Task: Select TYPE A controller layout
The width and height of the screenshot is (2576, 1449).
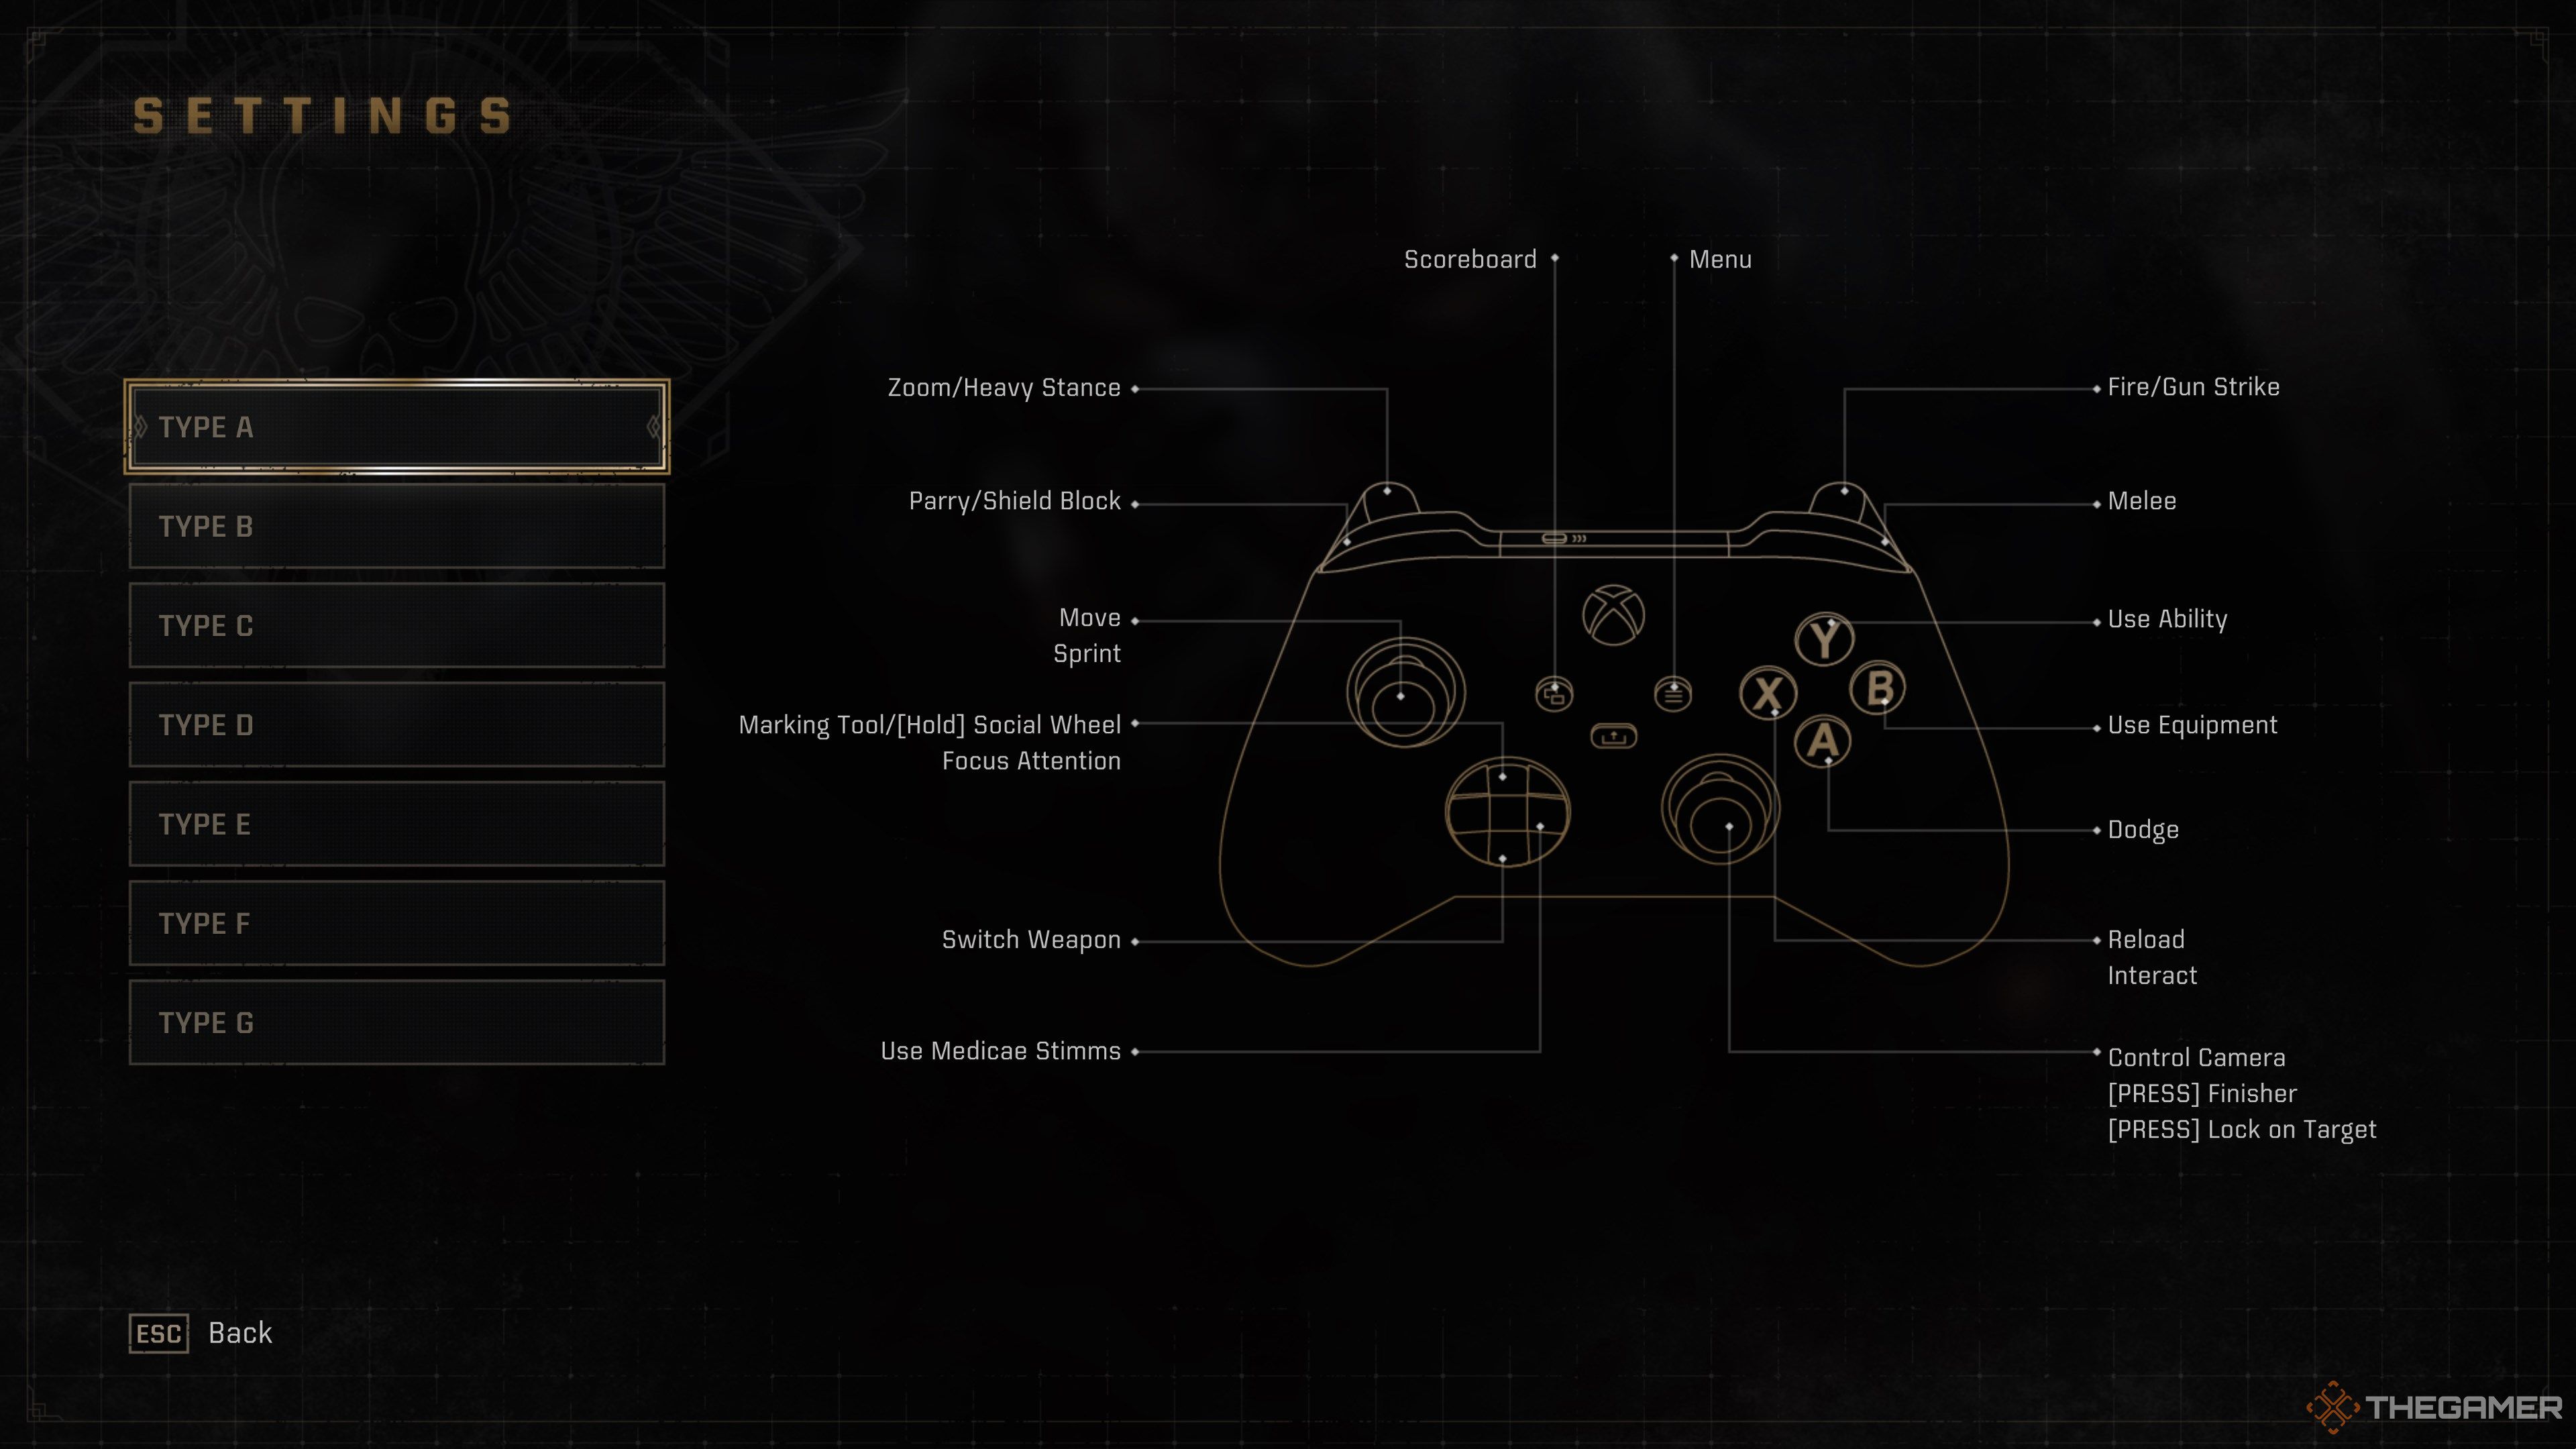Action: click(398, 427)
